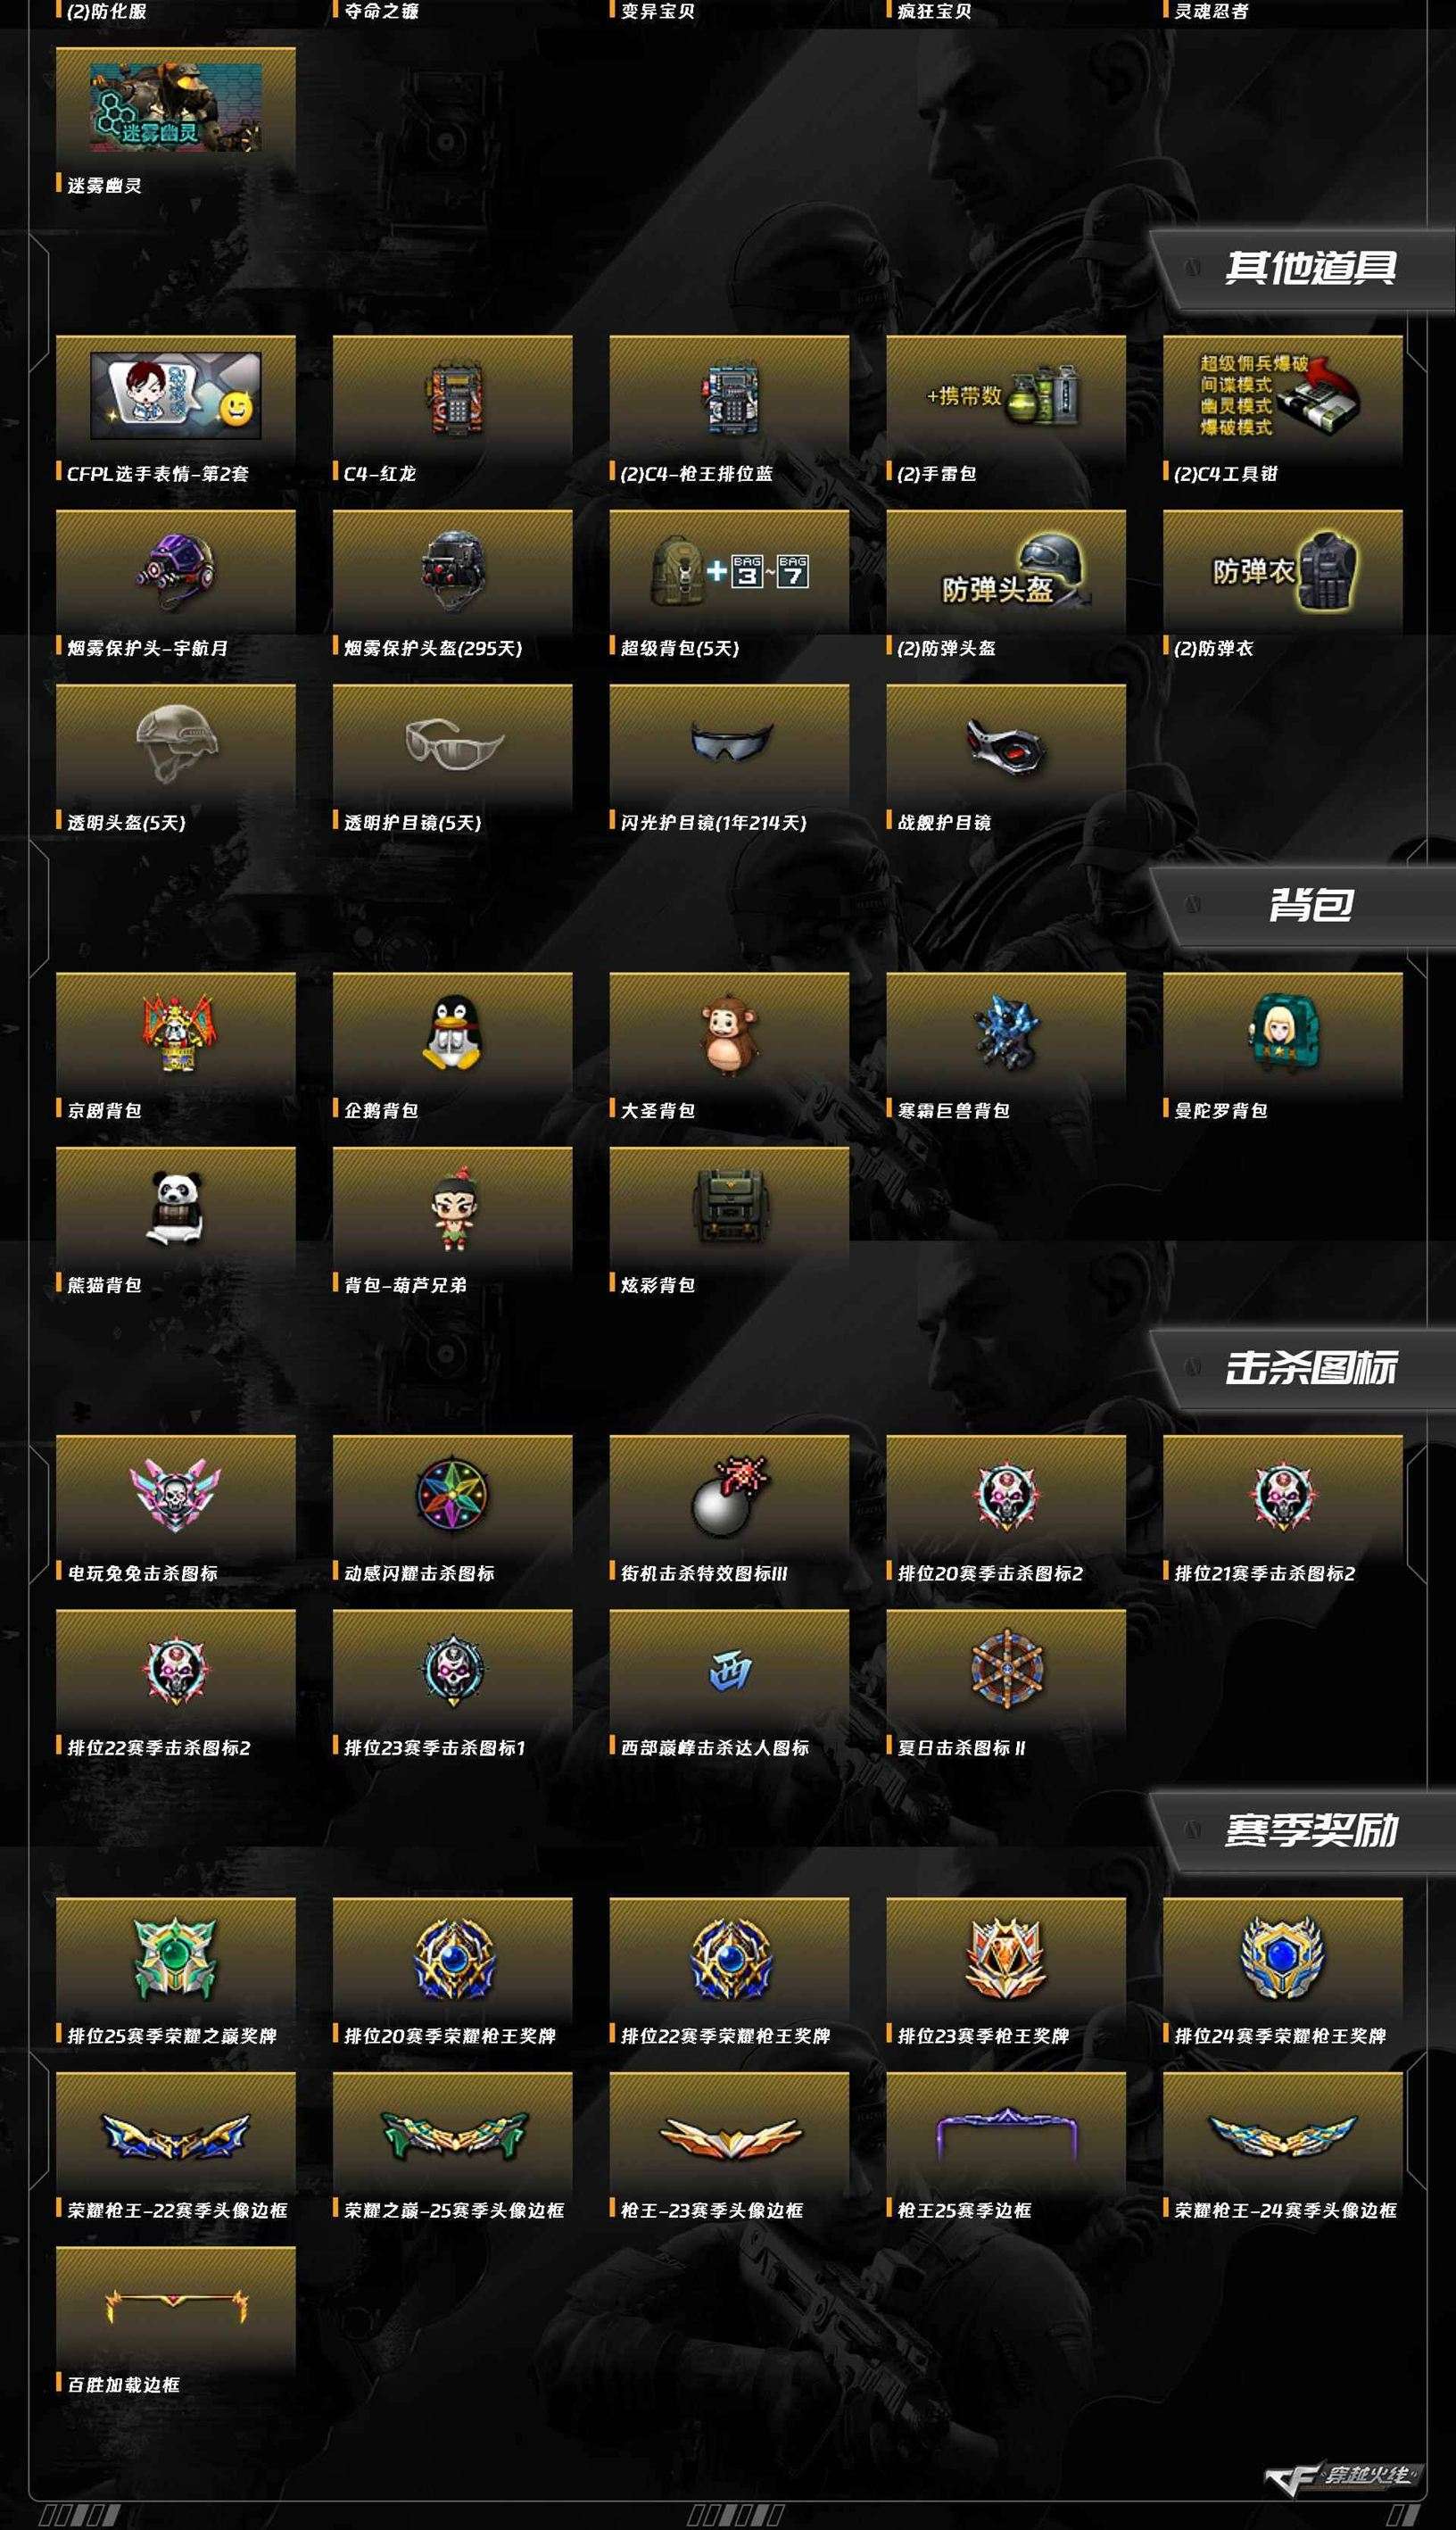Select the 动感闪耀击杀图标 star icon
This screenshot has width=1456, height=2530.
[453, 1497]
